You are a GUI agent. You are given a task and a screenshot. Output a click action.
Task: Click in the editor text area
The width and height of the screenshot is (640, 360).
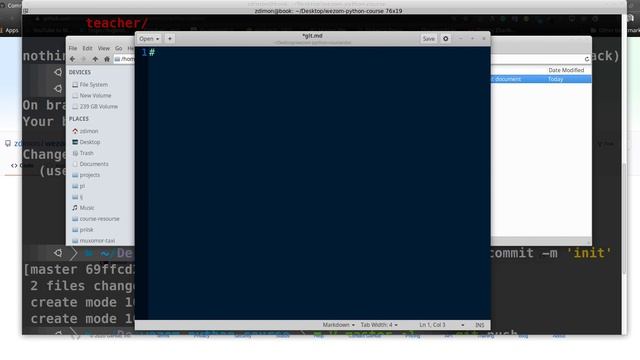[x=319, y=183]
